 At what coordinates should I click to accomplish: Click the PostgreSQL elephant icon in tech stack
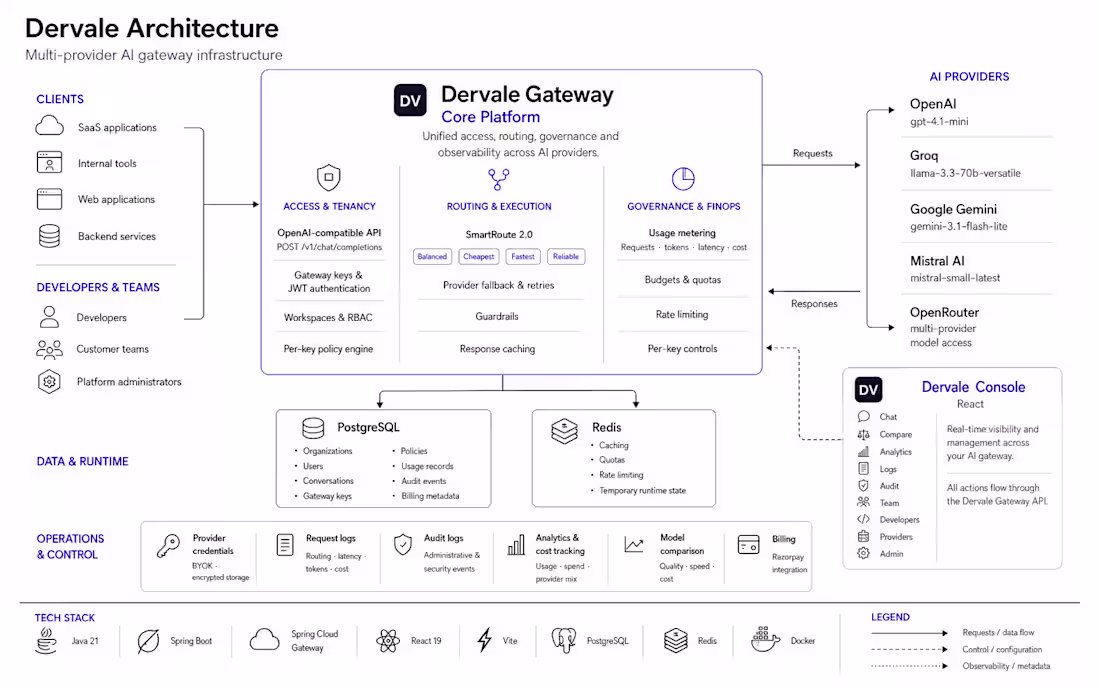tap(563, 640)
